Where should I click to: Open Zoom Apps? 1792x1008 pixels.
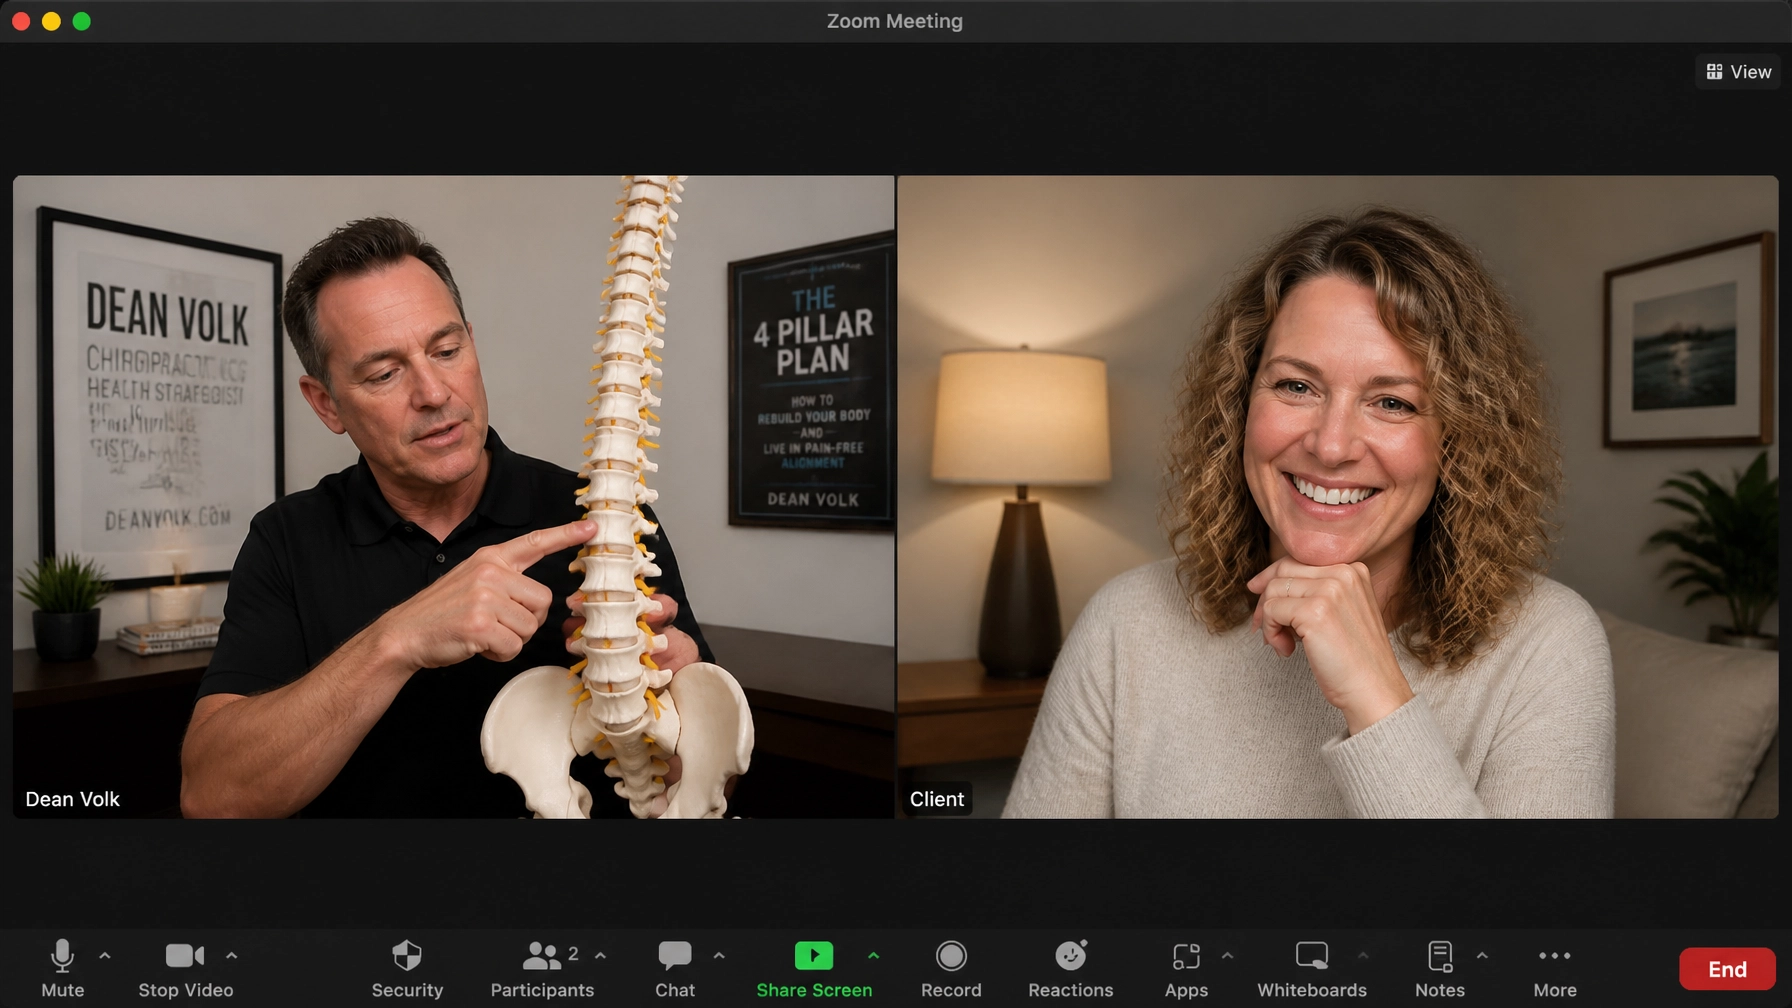pyautogui.click(x=1186, y=968)
